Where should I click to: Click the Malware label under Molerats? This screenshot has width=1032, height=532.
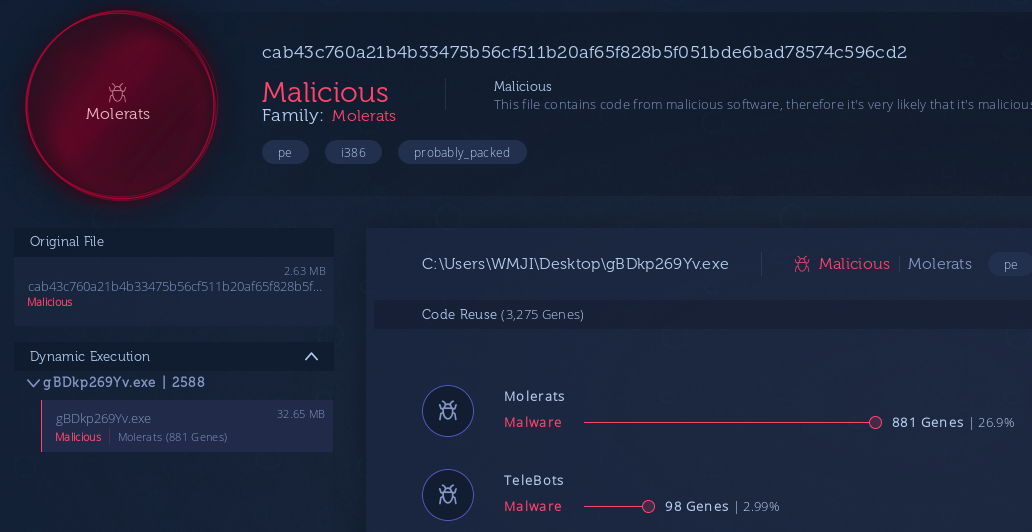[533, 423]
